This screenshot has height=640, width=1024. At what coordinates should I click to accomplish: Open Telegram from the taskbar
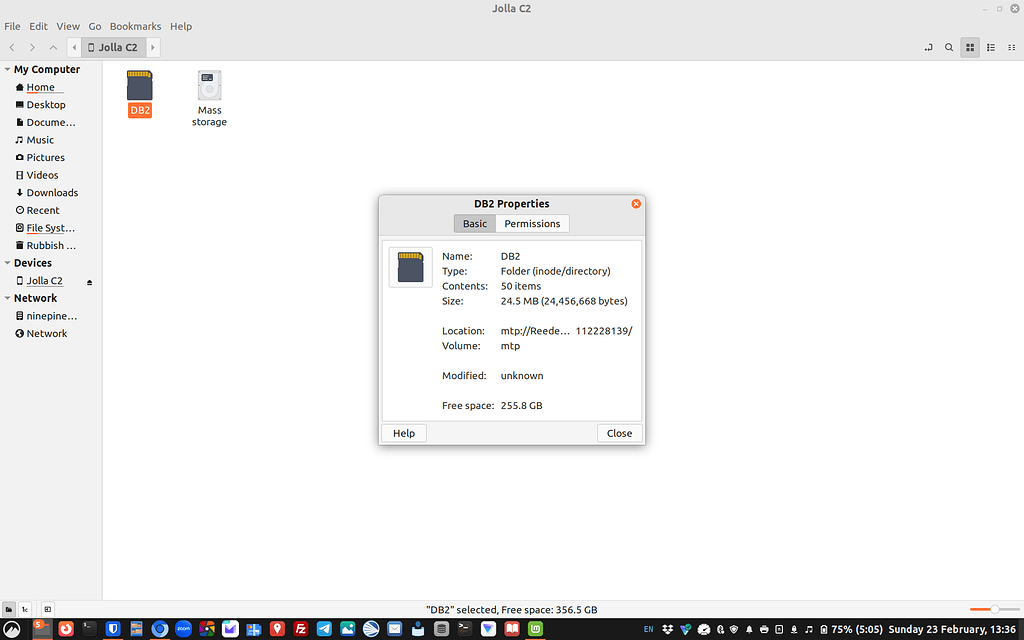[323, 629]
